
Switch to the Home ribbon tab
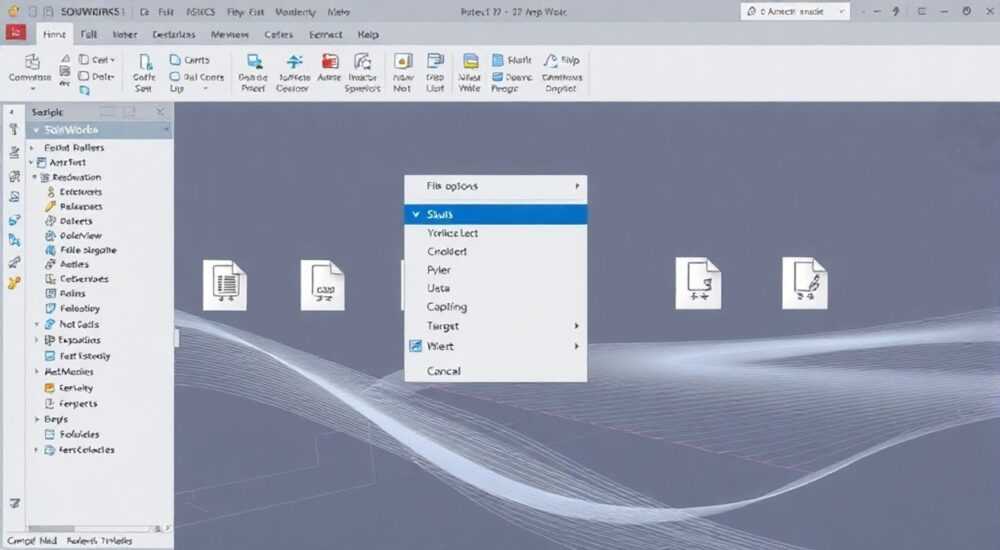54,34
